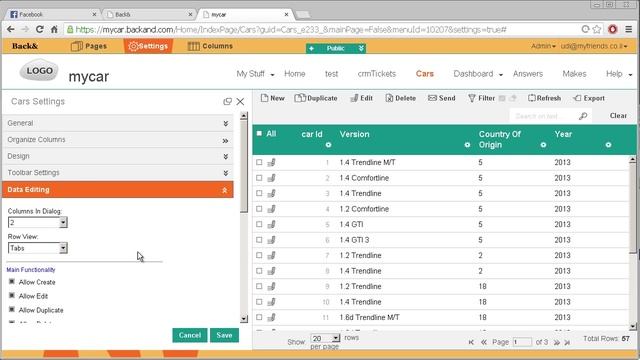
Task: Edit row 1.4 Trendline M/T icon
Action: (271, 162)
